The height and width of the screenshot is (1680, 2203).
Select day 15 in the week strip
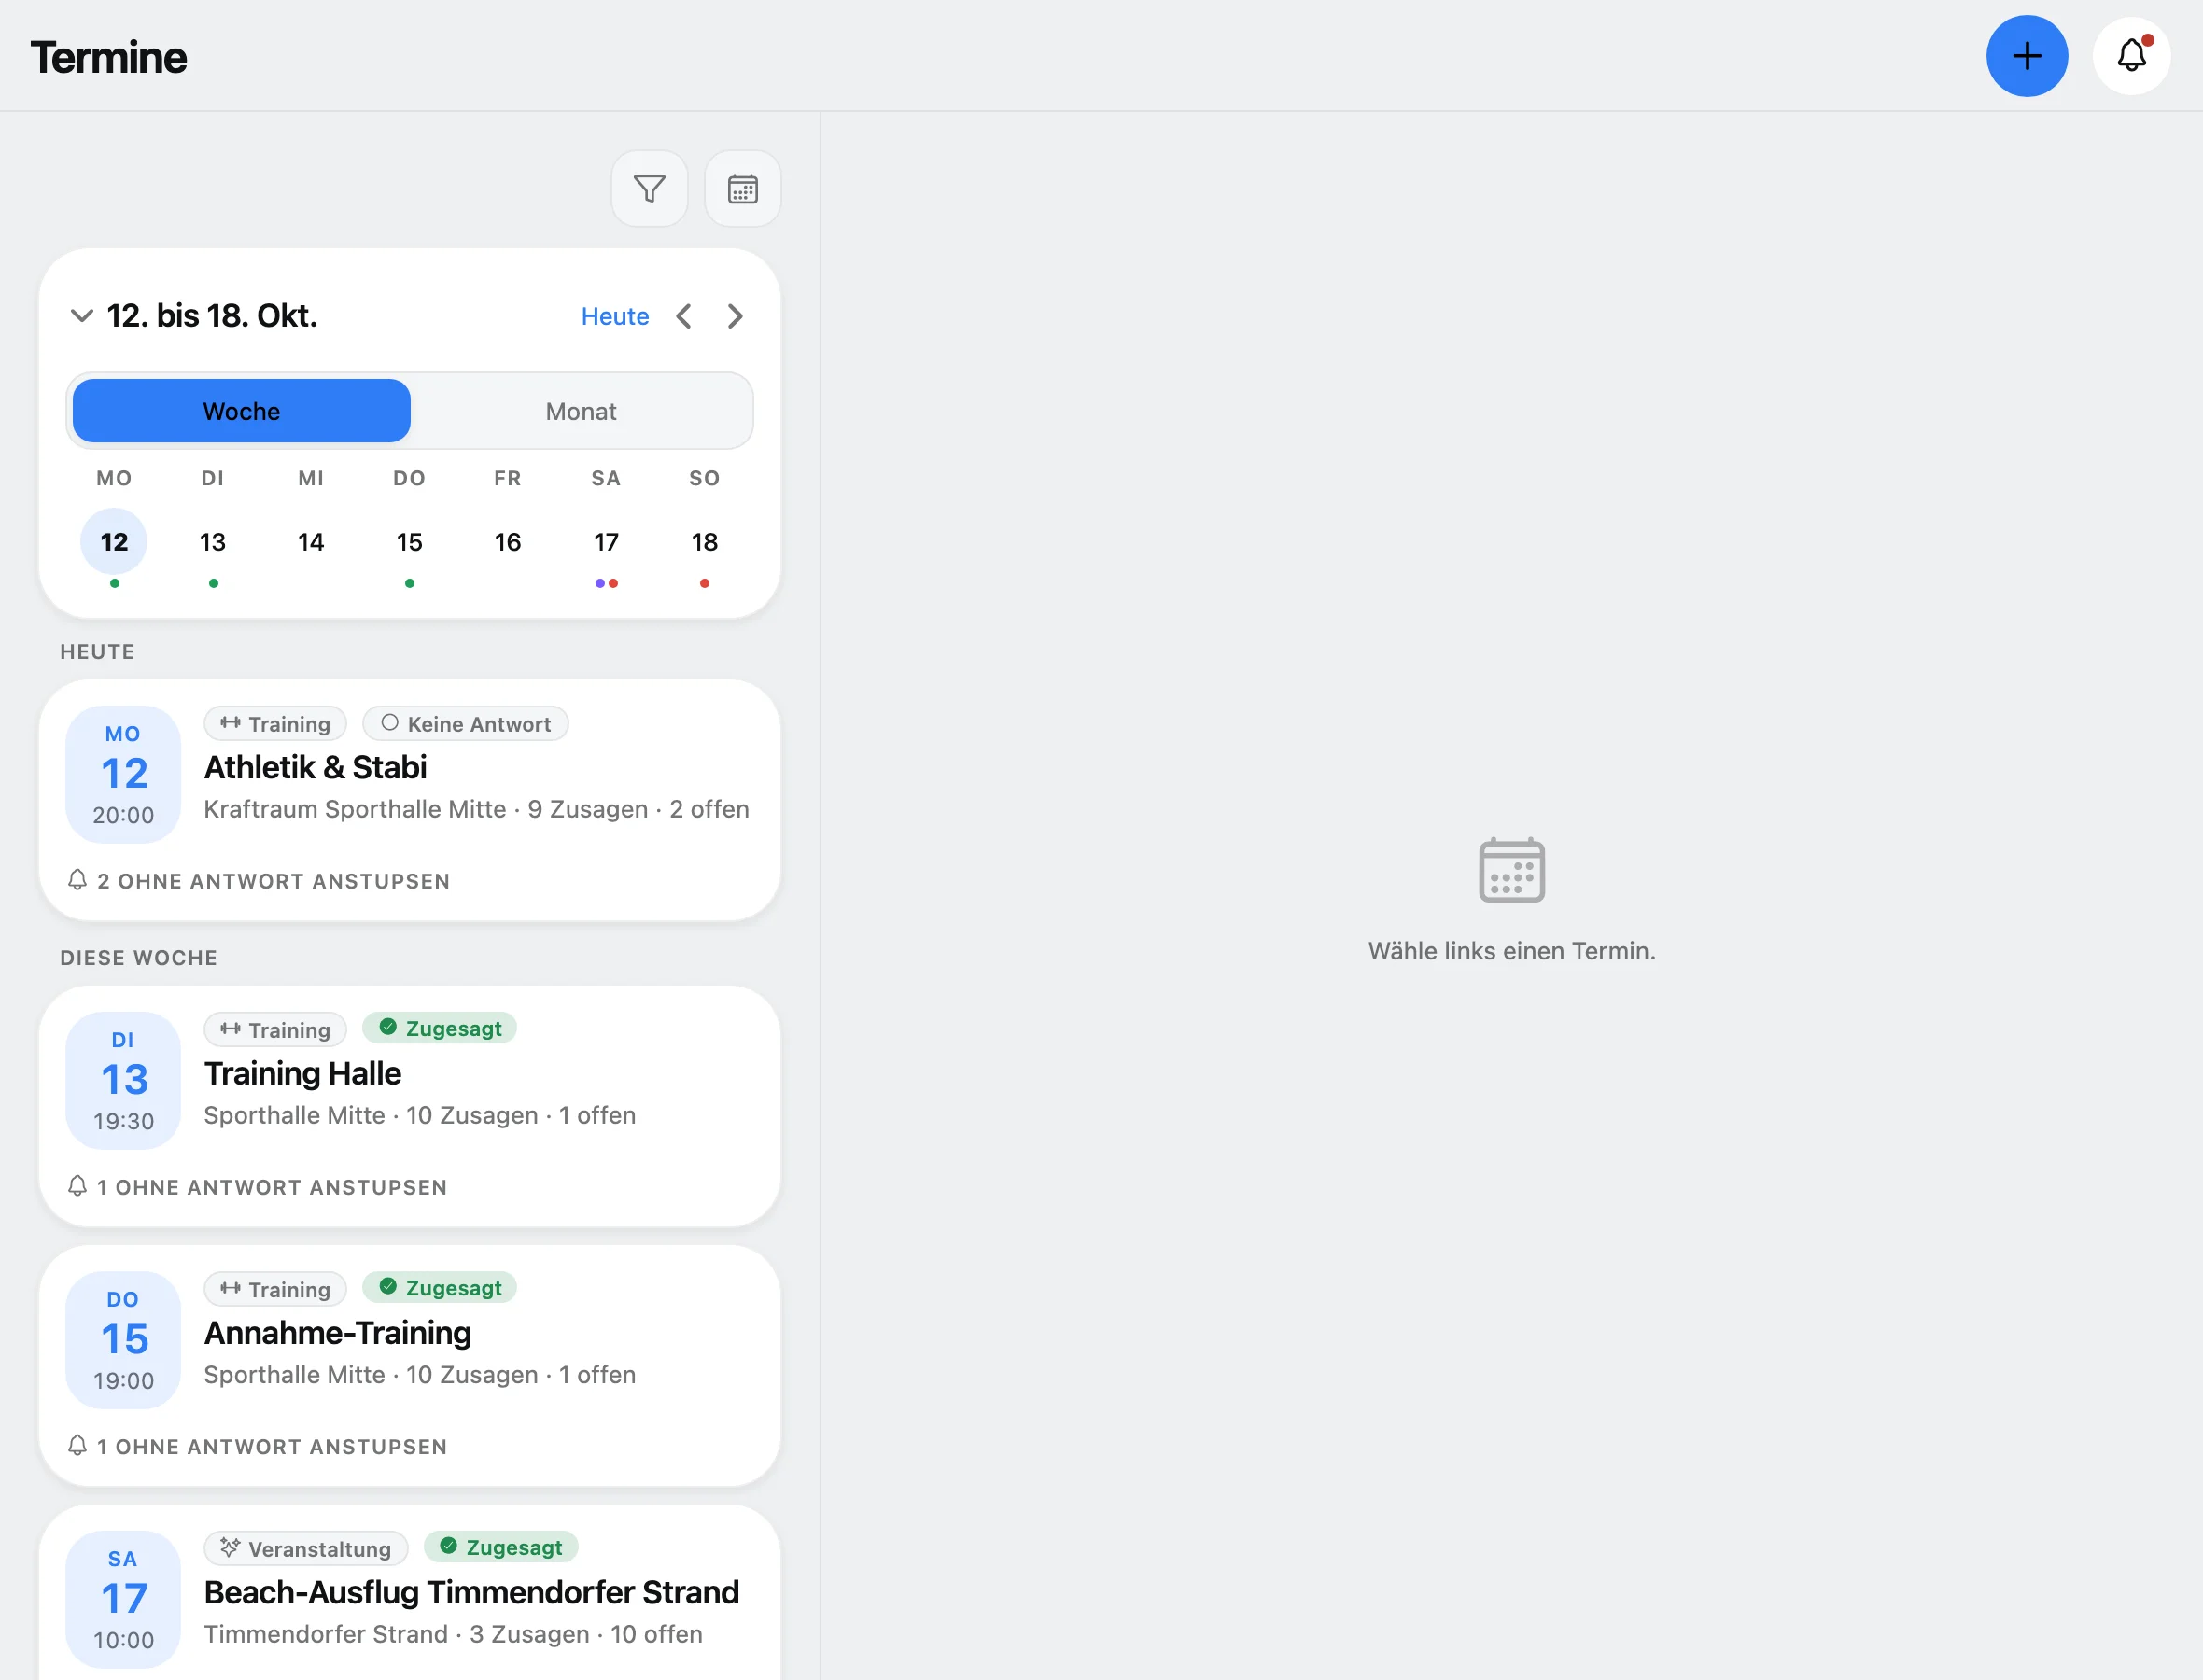pyautogui.click(x=409, y=542)
